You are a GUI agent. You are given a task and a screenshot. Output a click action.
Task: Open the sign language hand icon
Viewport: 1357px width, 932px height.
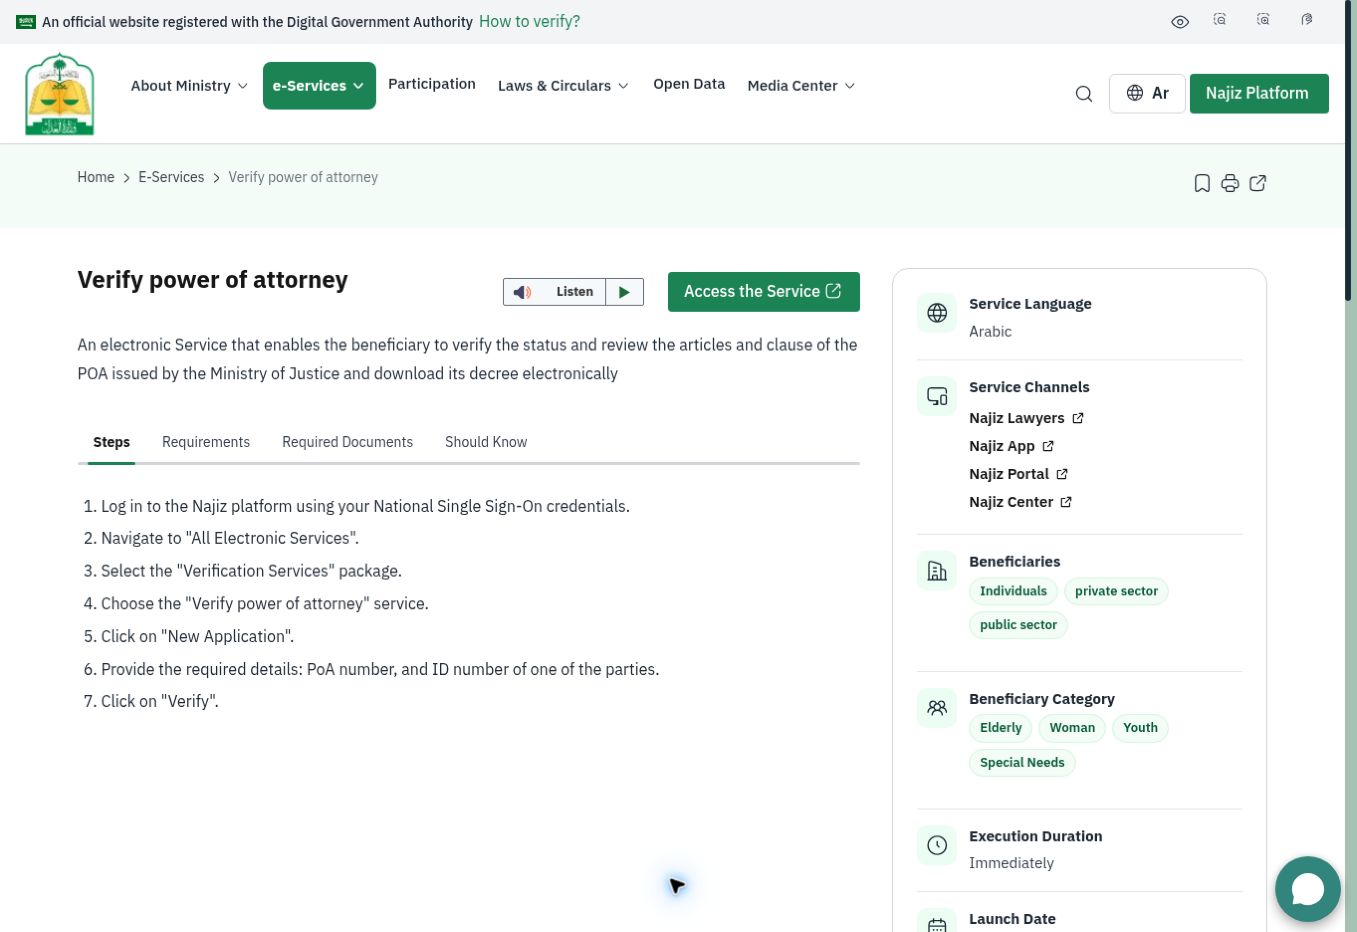1307,19
